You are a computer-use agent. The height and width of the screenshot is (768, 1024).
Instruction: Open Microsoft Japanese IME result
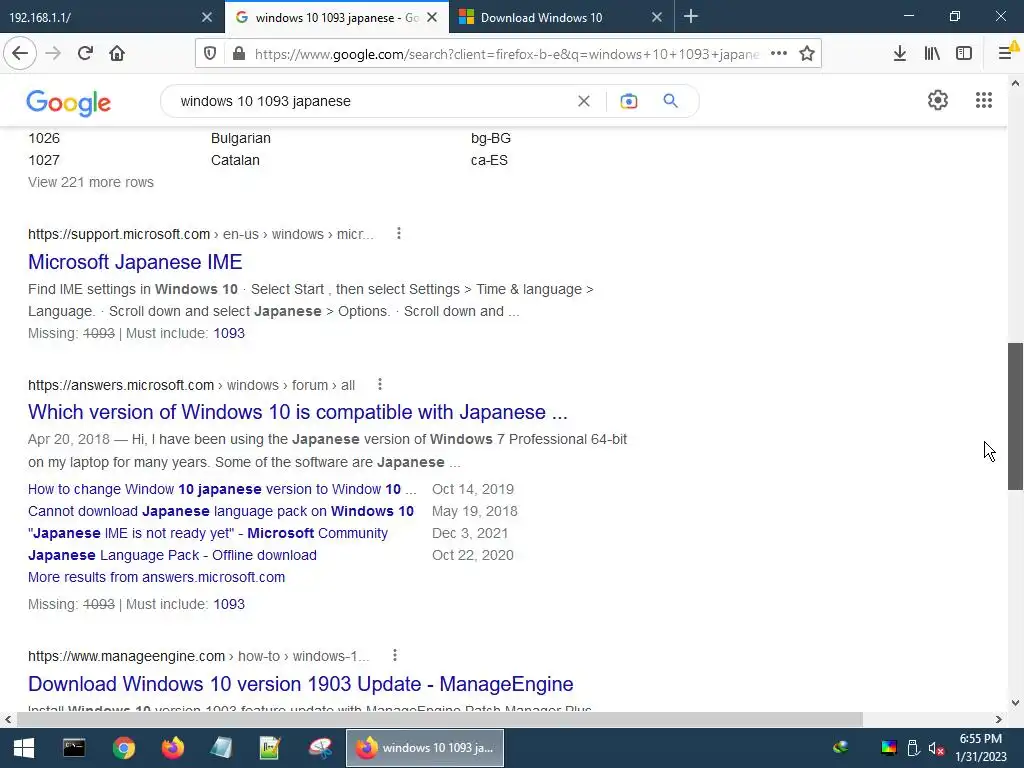[135, 262]
